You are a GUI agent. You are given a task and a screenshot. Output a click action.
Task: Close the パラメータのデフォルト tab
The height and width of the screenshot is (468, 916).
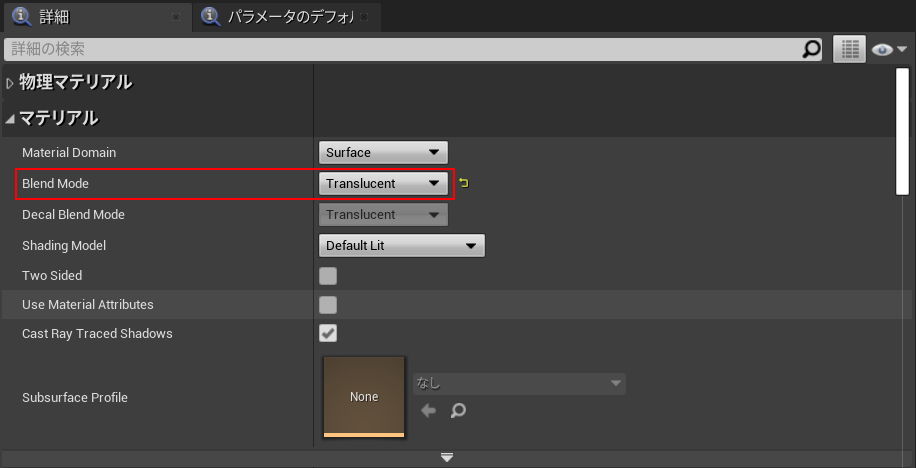coord(364,18)
